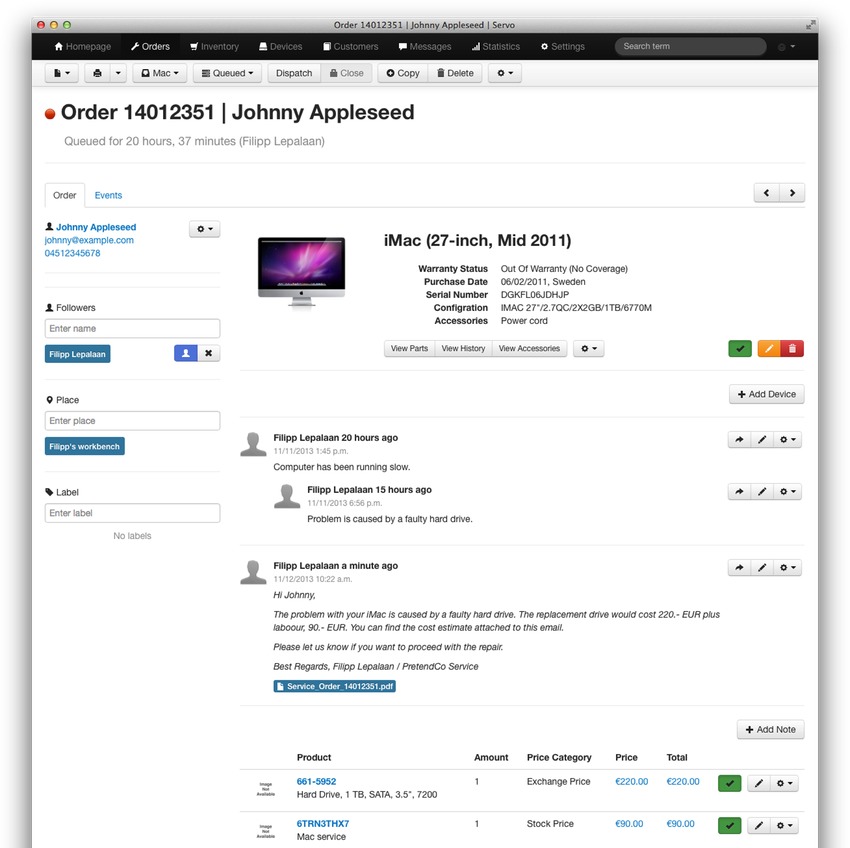
Task: Focus the Enter label field
Action: tap(132, 513)
